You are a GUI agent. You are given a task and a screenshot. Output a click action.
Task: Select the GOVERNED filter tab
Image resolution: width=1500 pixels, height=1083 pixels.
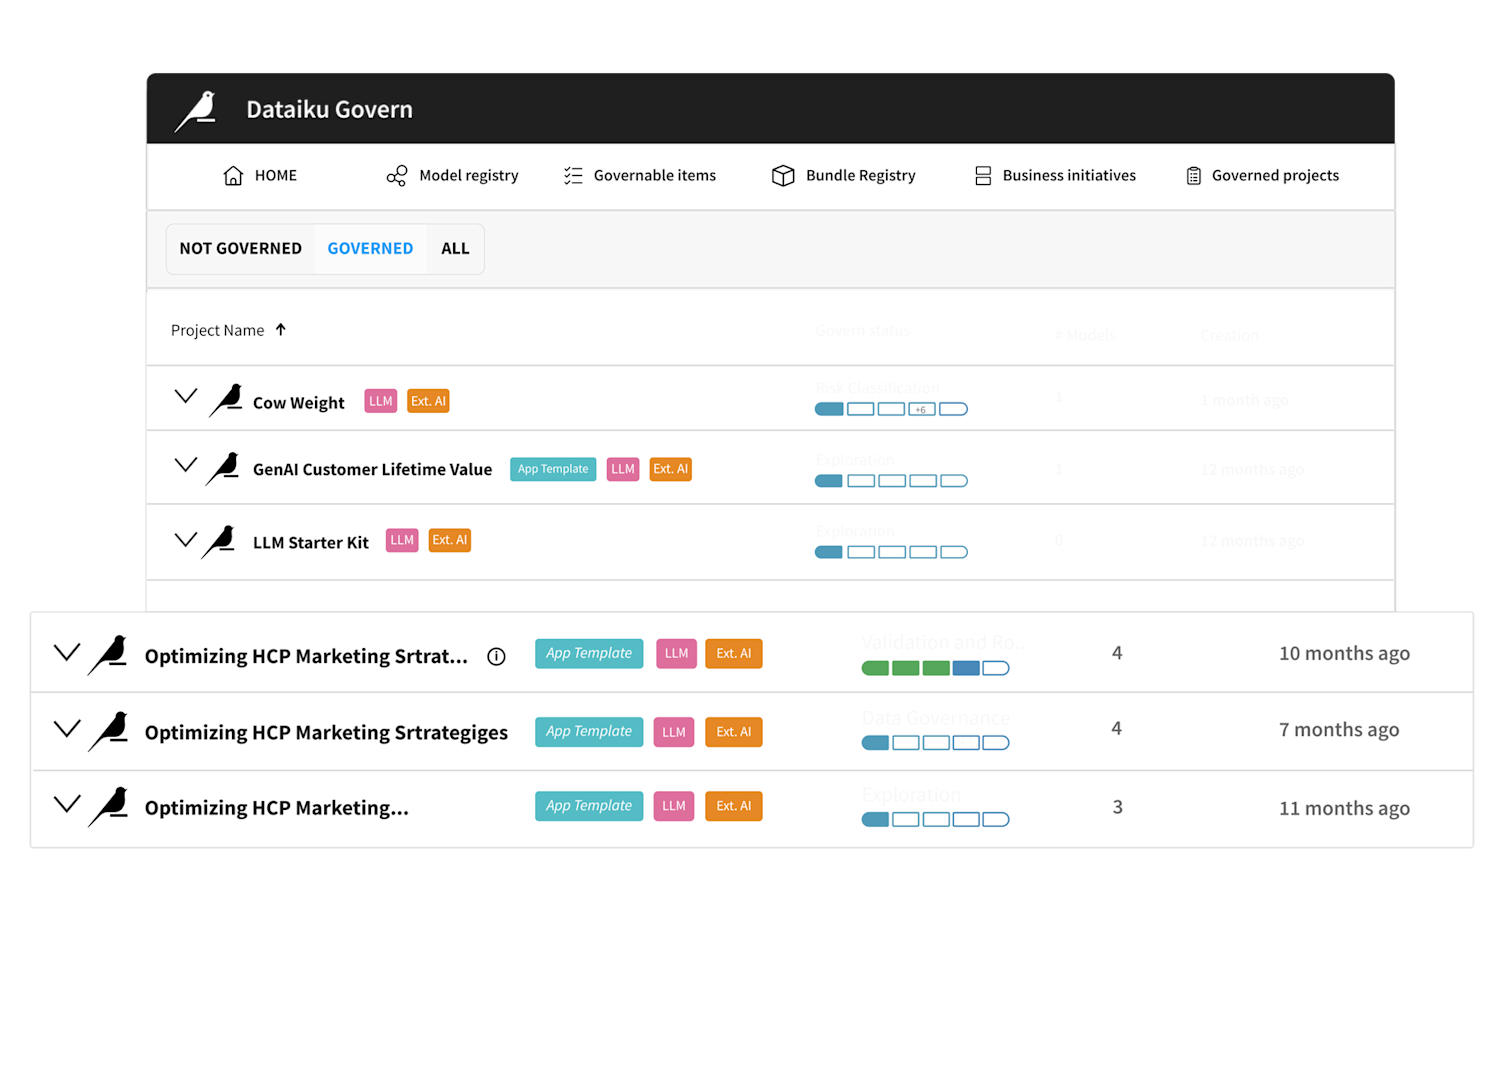click(x=370, y=249)
